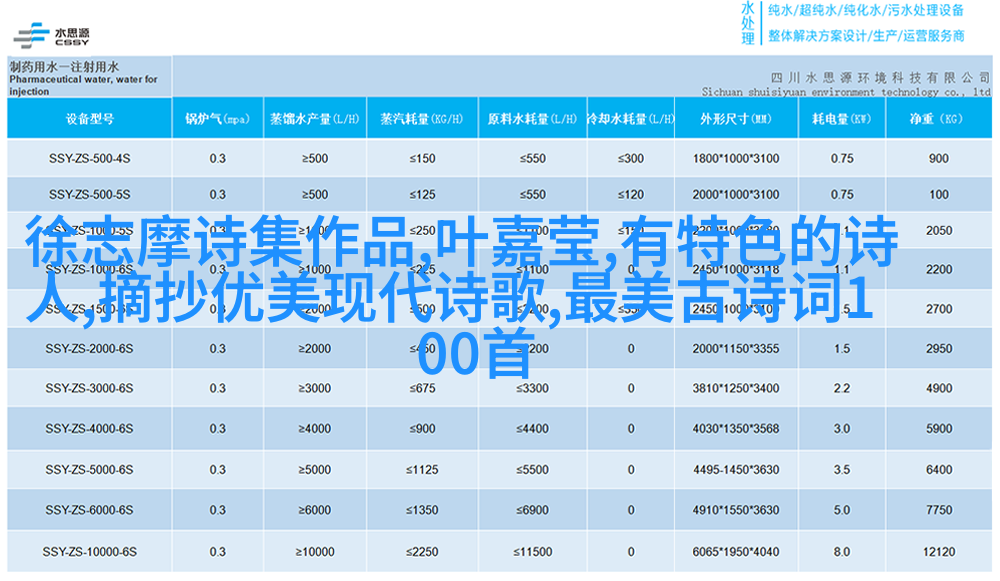The image size is (1000, 581).
Task: Click net weight value 2700
Action: coord(939,309)
